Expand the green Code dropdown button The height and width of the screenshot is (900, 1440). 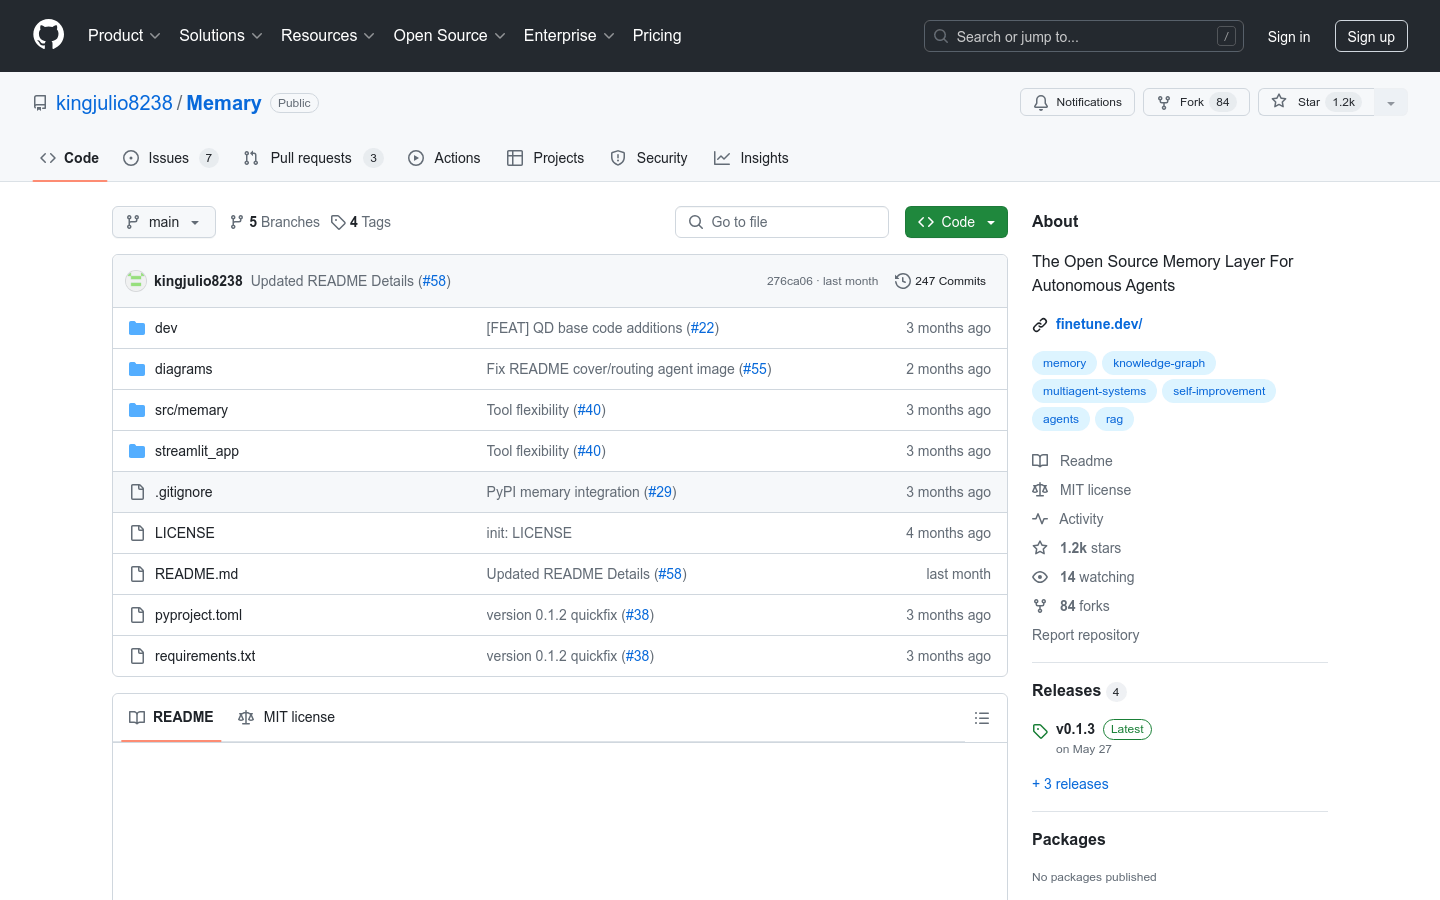tap(956, 222)
